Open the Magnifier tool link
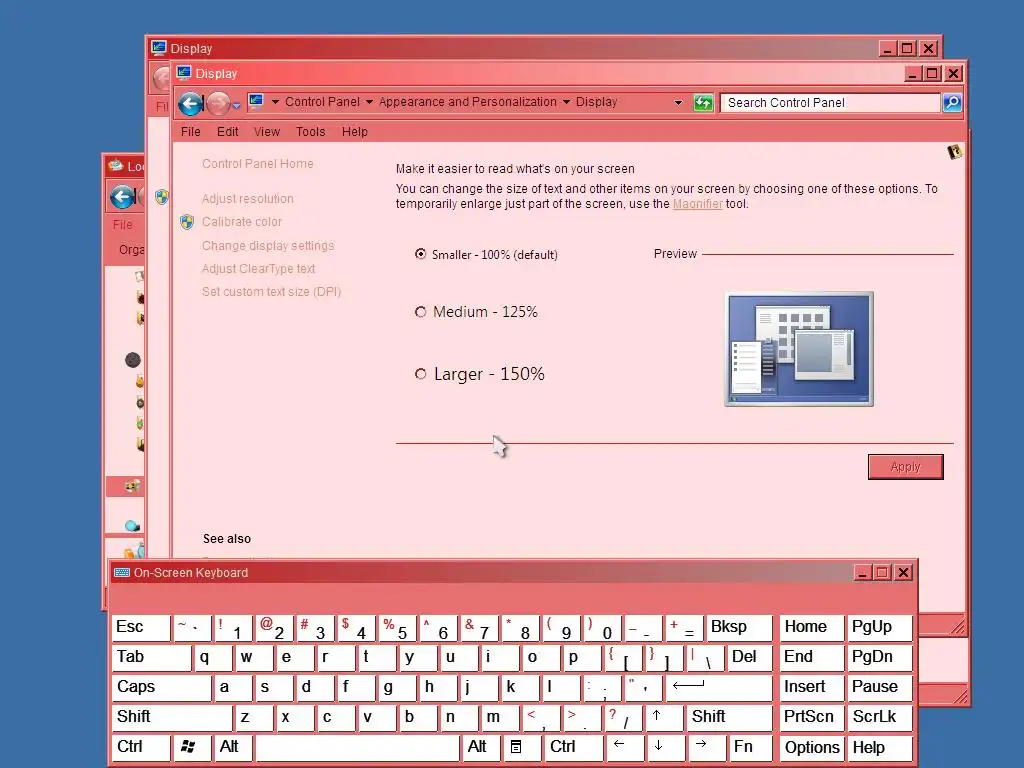 (697, 204)
